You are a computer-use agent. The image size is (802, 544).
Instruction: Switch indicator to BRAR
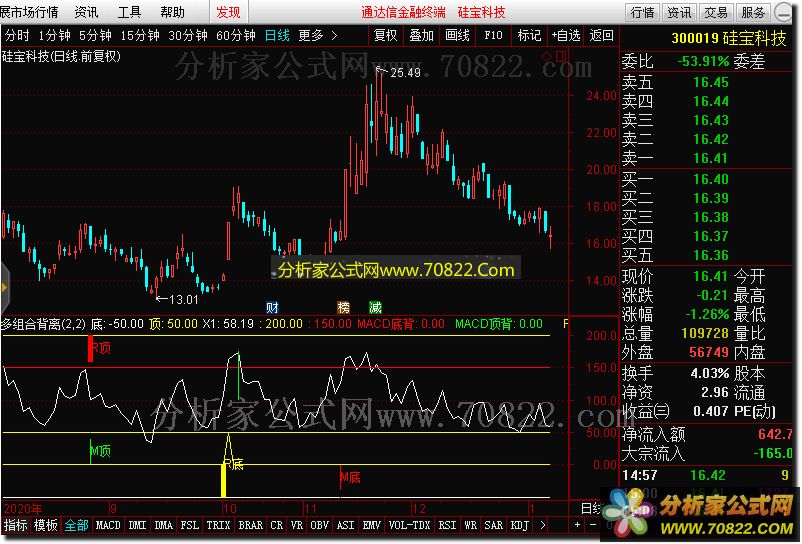(x=251, y=525)
